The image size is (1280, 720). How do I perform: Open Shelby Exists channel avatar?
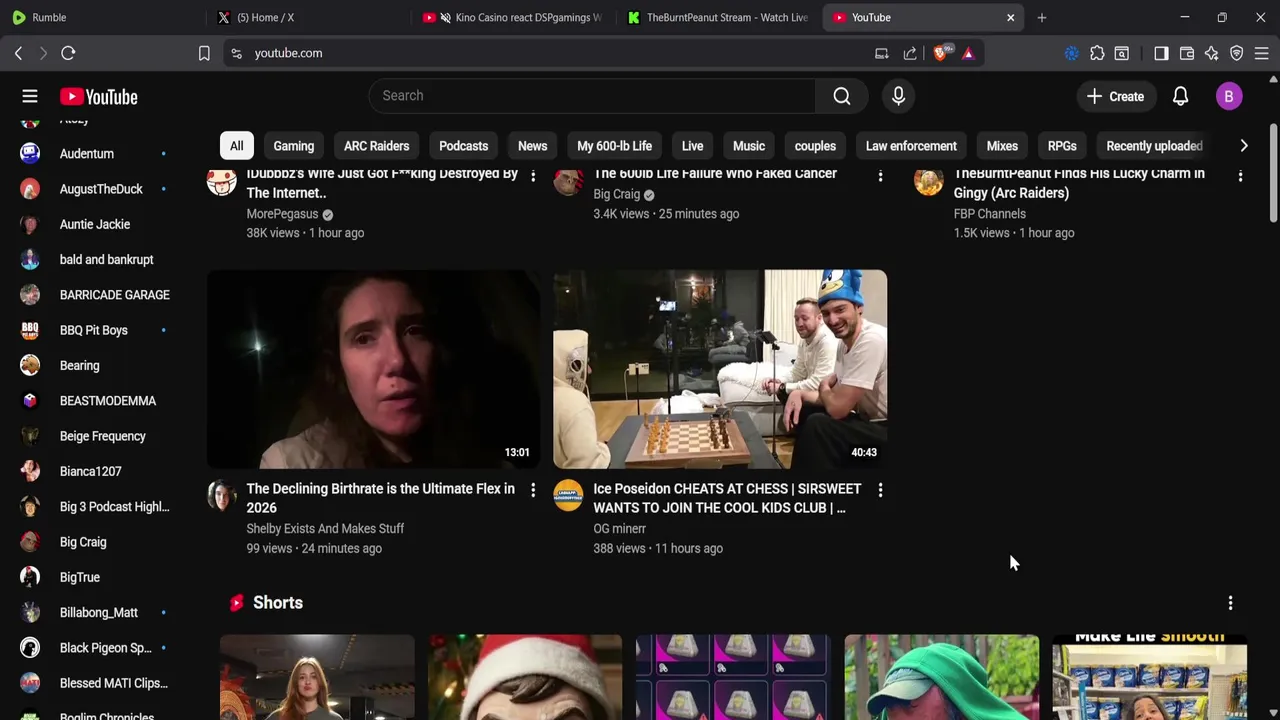pyautogui.click(x=222, y=495)
